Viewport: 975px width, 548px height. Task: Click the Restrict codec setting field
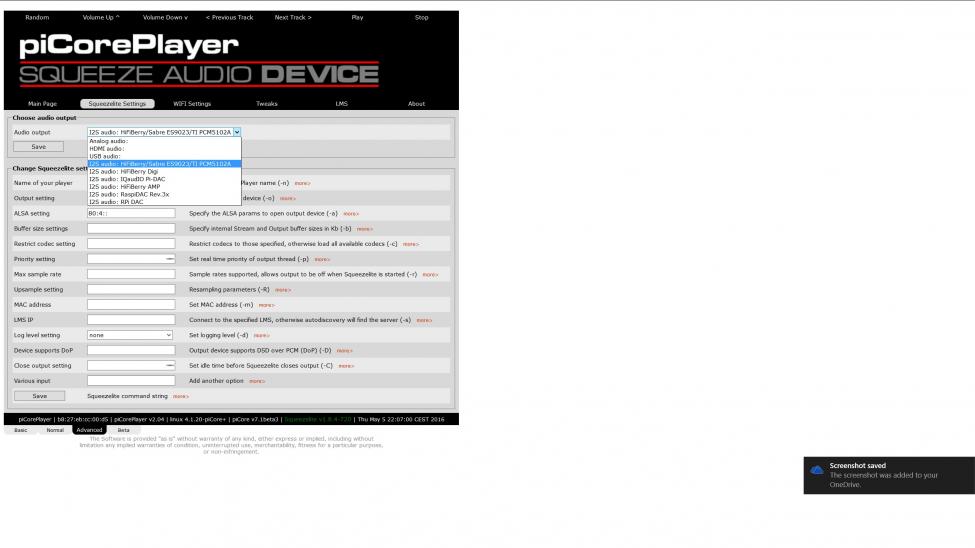(x=131, y=244)
